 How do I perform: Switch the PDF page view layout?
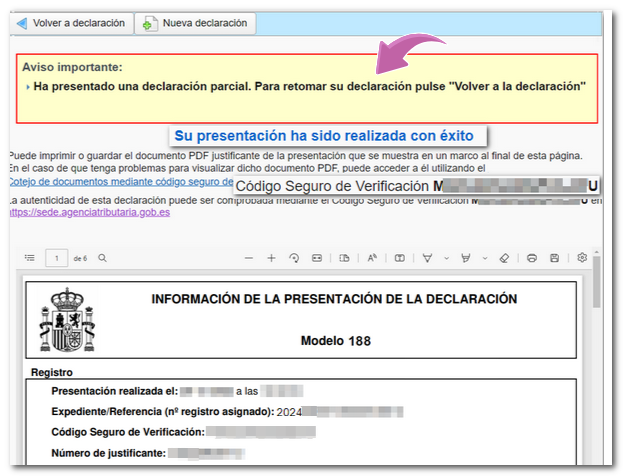344,258
